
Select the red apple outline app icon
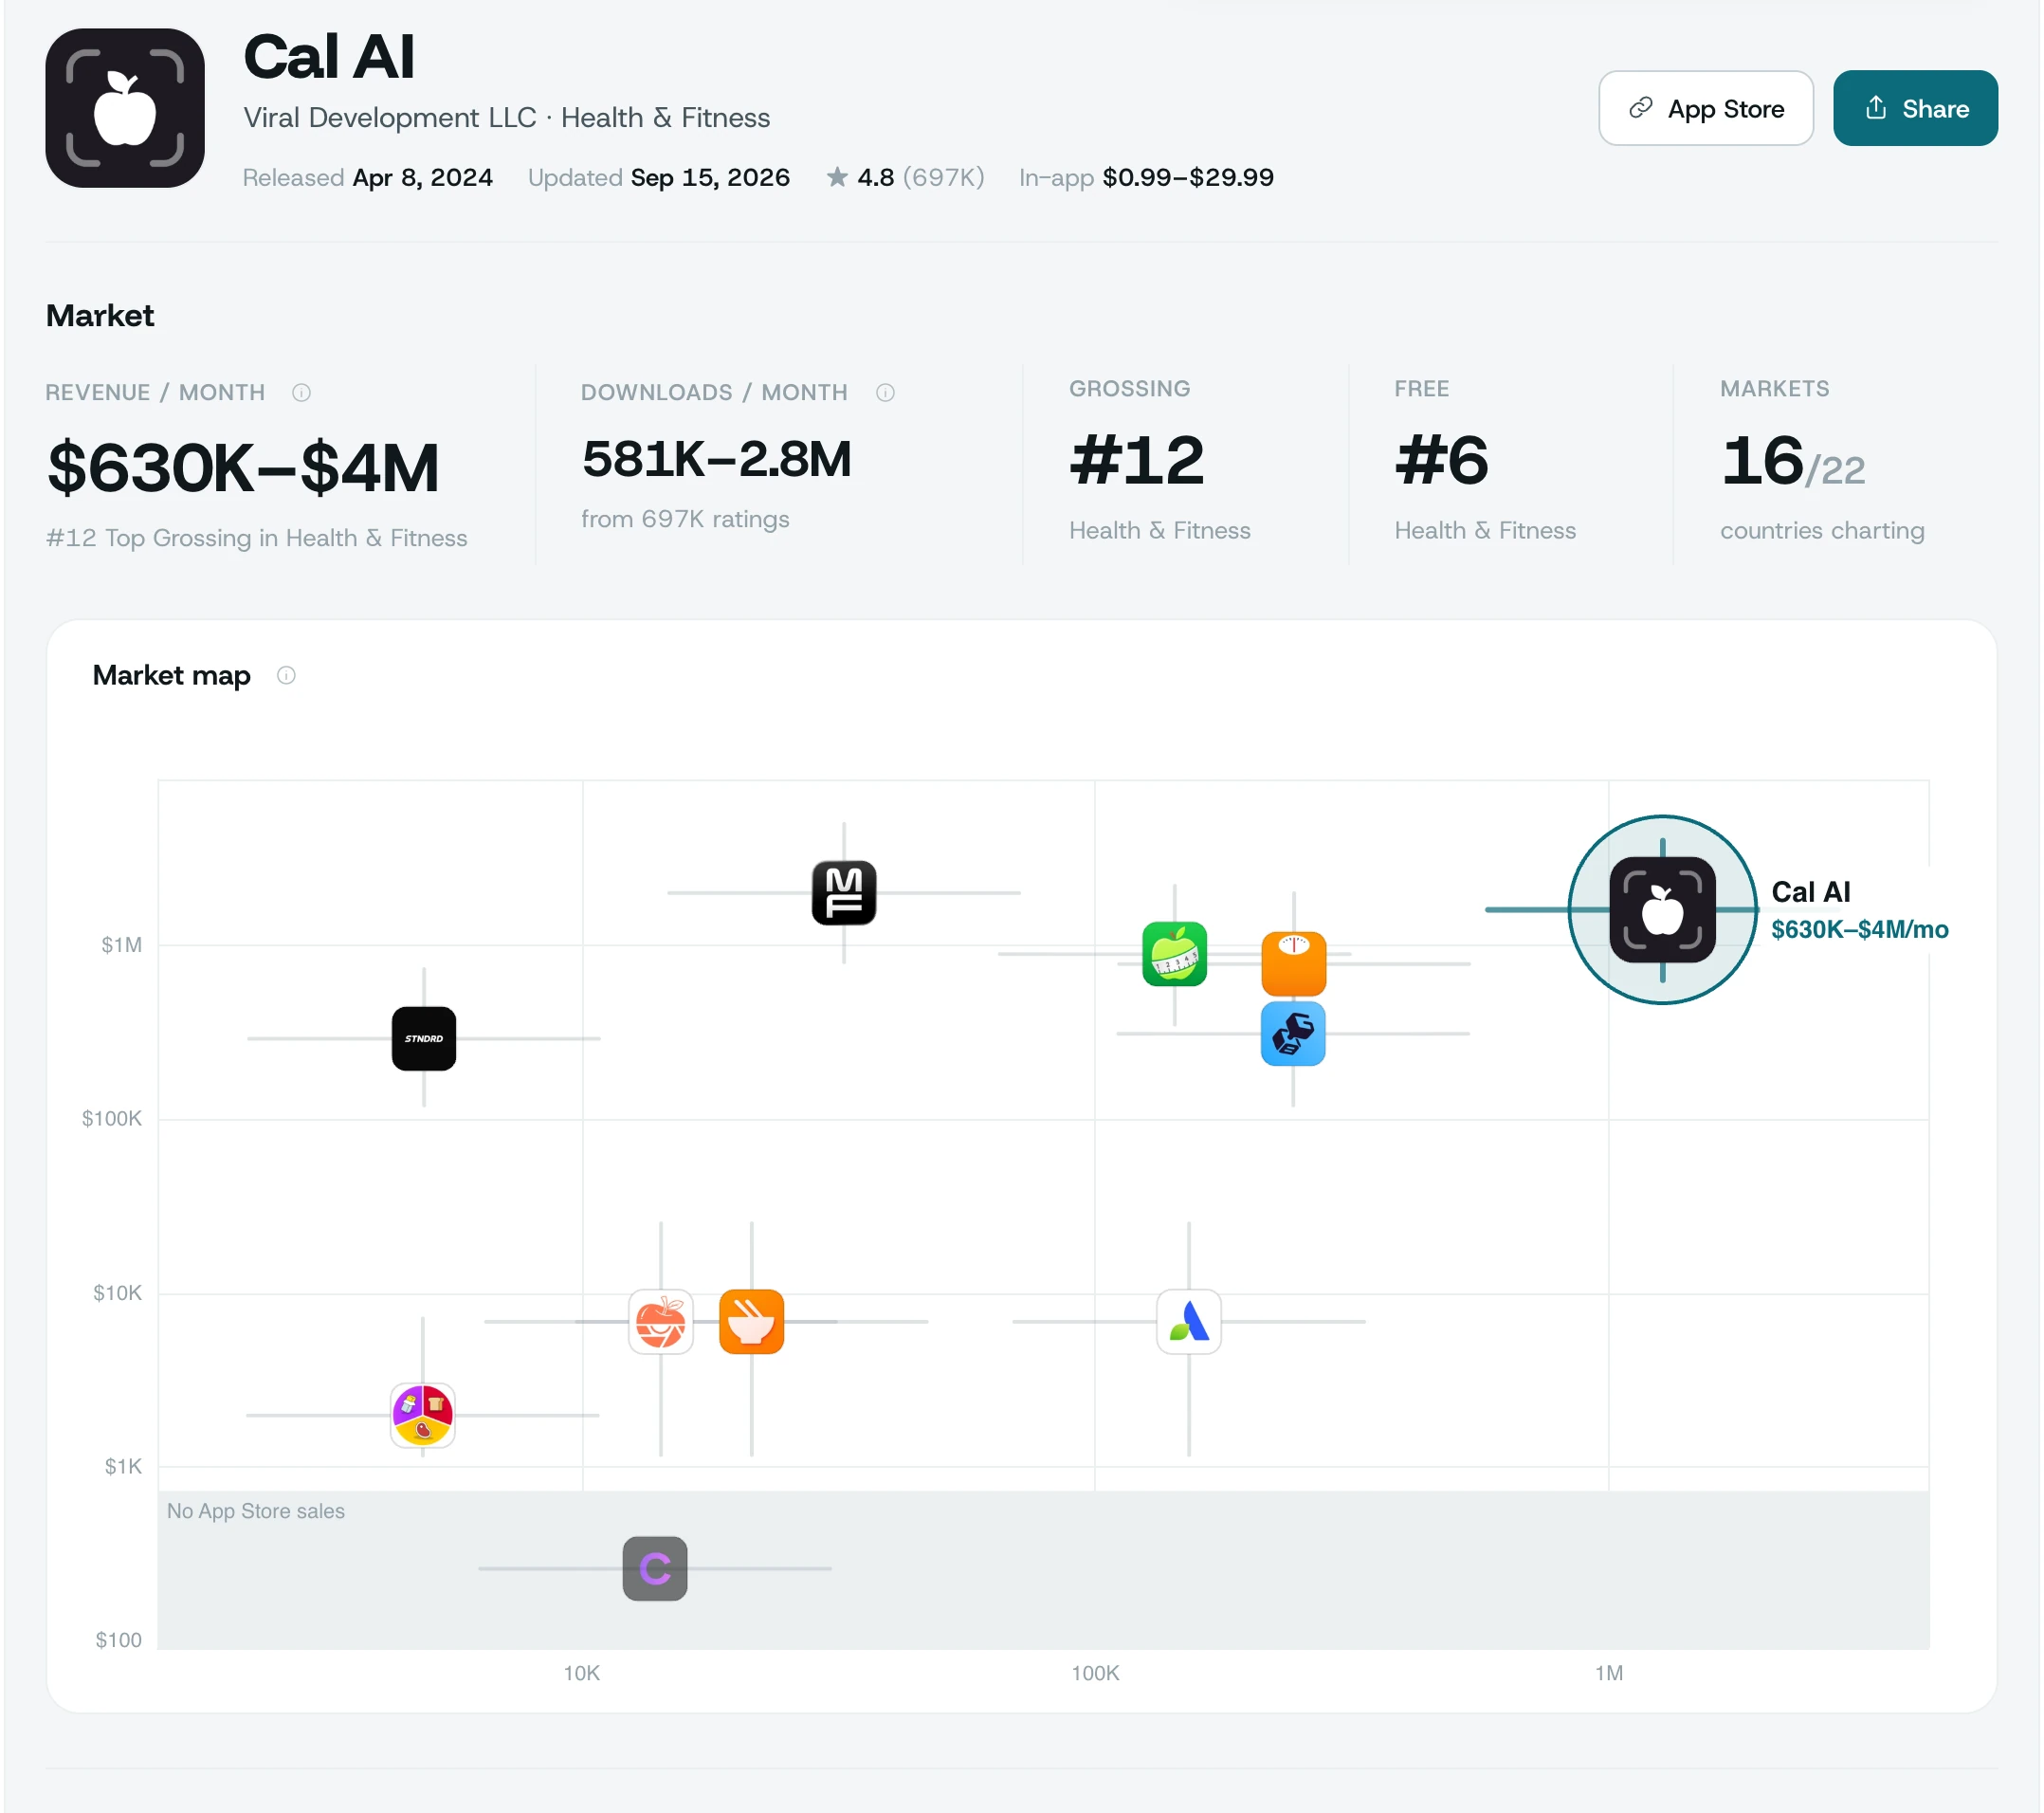tap(661, 1321)
